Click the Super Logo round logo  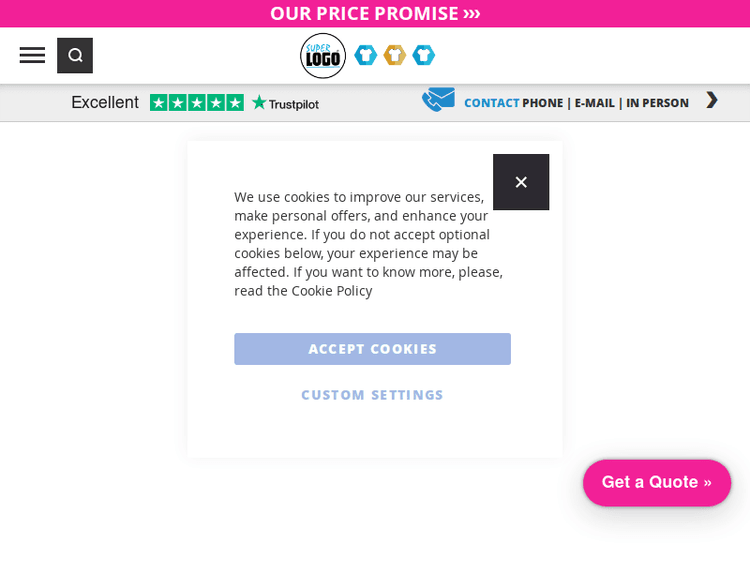(x=323, y=56)
